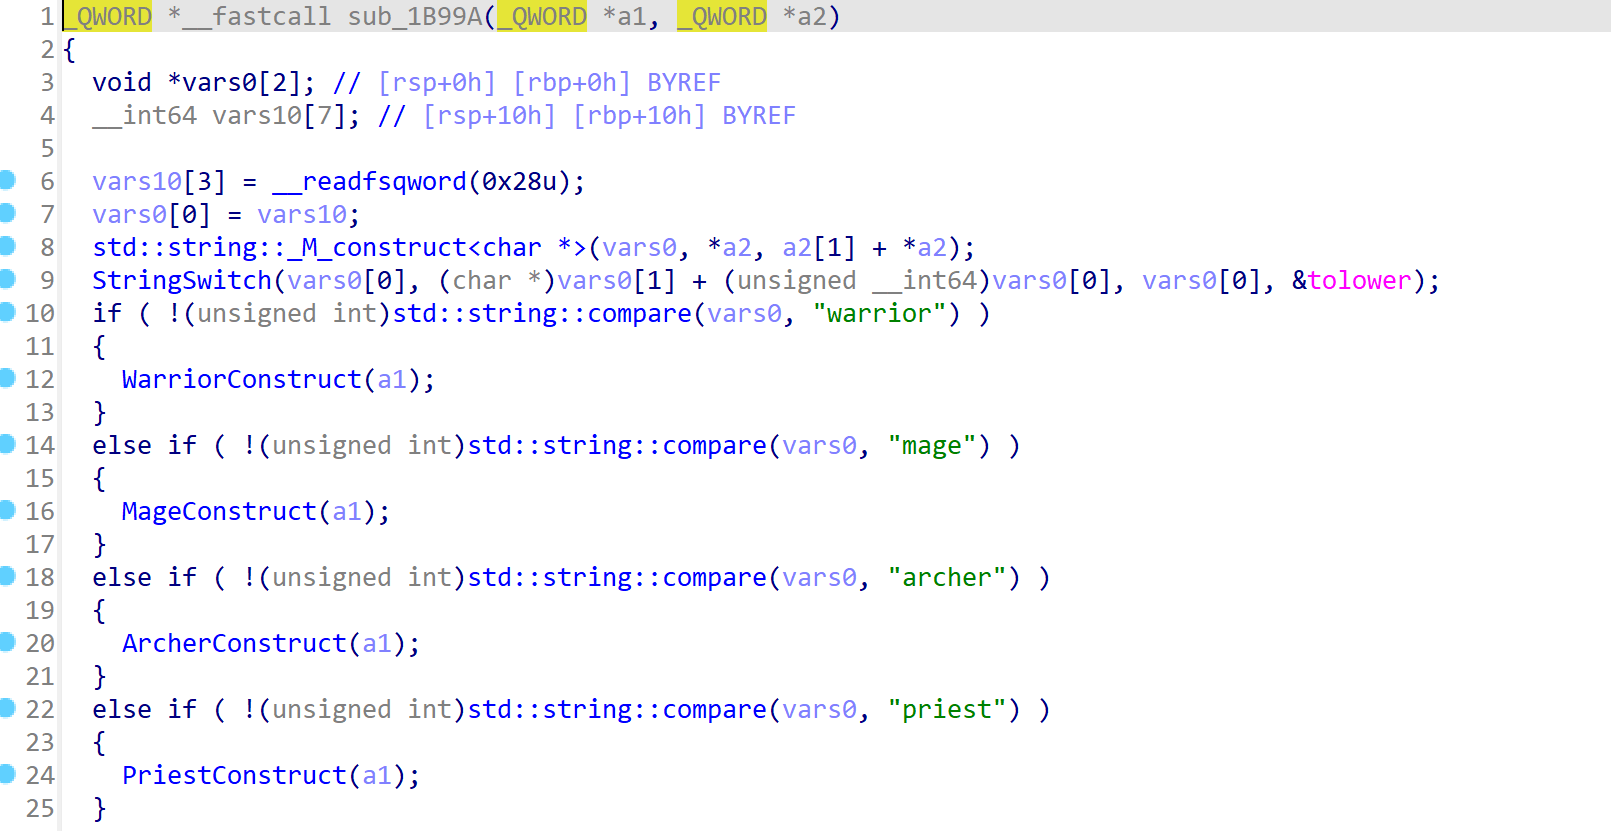Click the gutter dot on line 16
The height and width of the screenshot is (831, 1611).
[x=7, y=510]
